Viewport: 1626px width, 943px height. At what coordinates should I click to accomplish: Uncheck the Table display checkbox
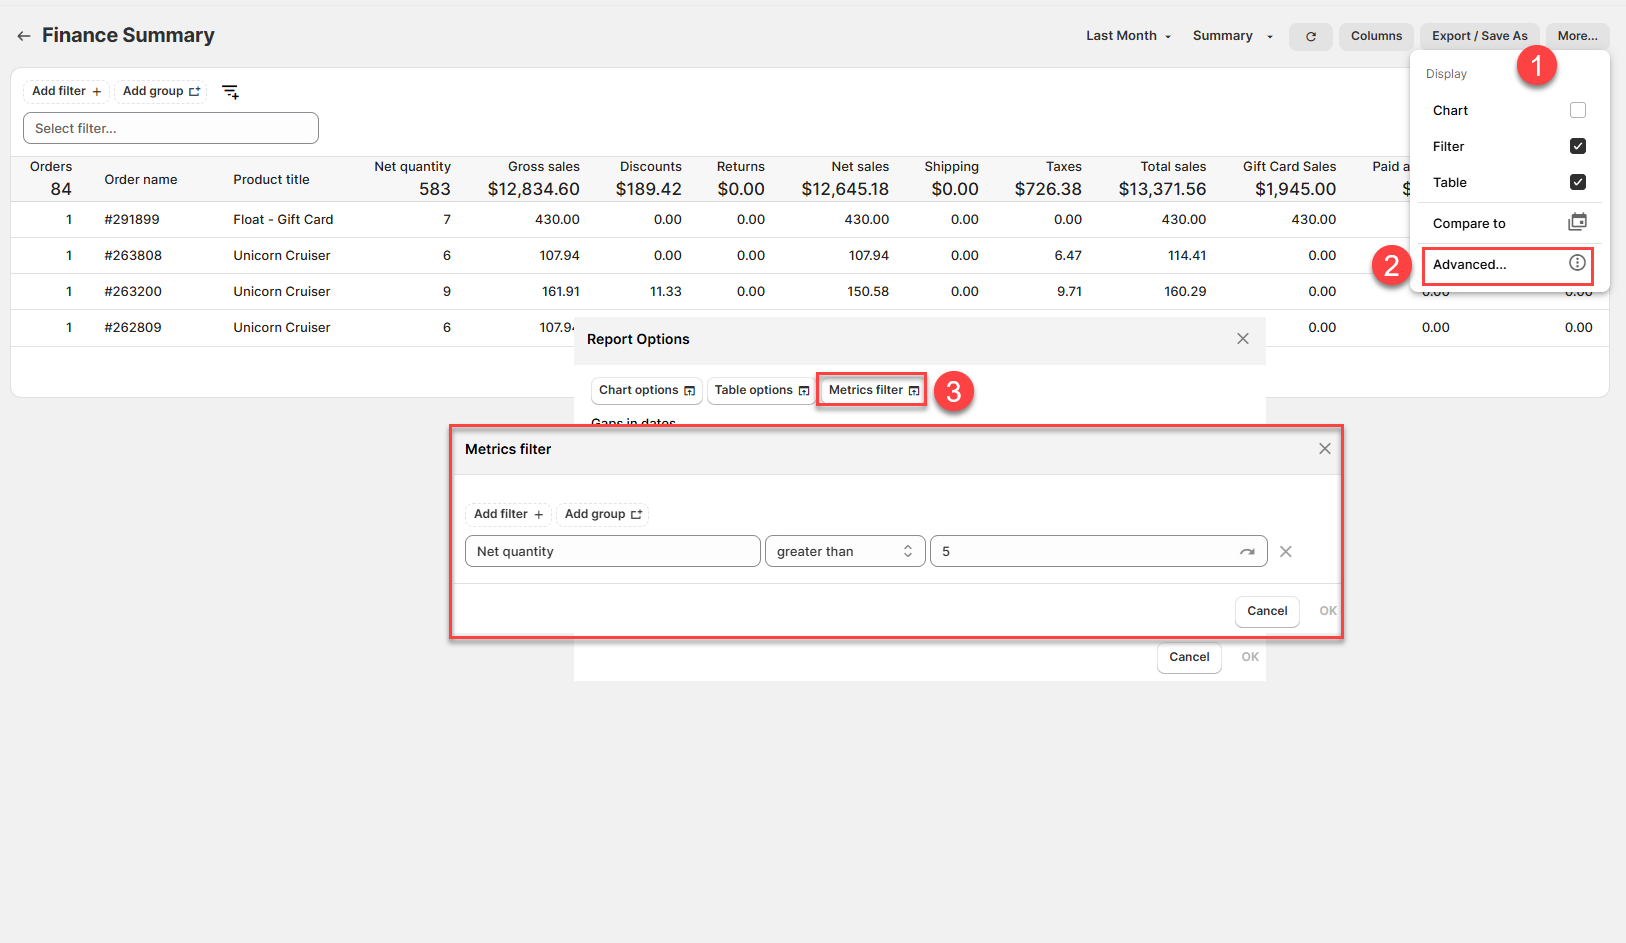coord(1577,182)
